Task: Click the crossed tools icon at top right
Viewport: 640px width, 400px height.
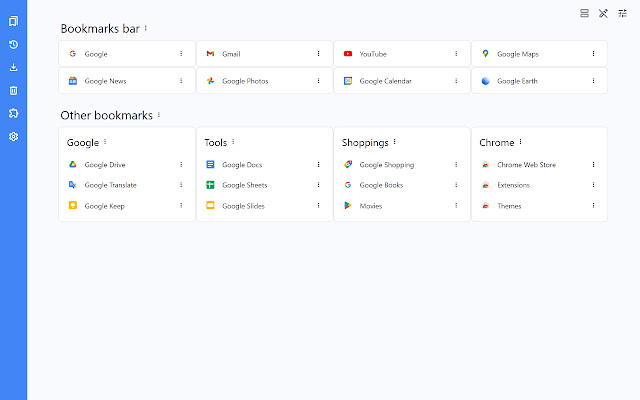Action: pos(603,13)
